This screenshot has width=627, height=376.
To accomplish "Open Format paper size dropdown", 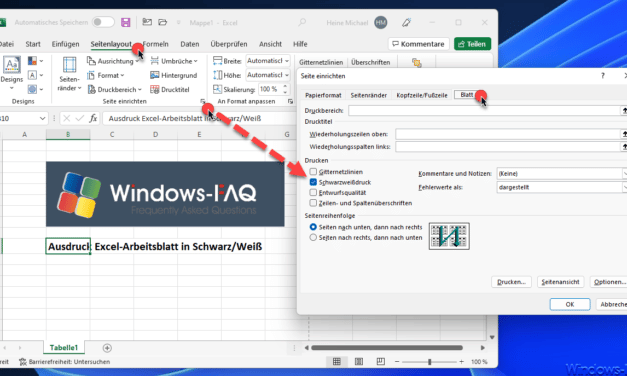I will click(106, 75).
